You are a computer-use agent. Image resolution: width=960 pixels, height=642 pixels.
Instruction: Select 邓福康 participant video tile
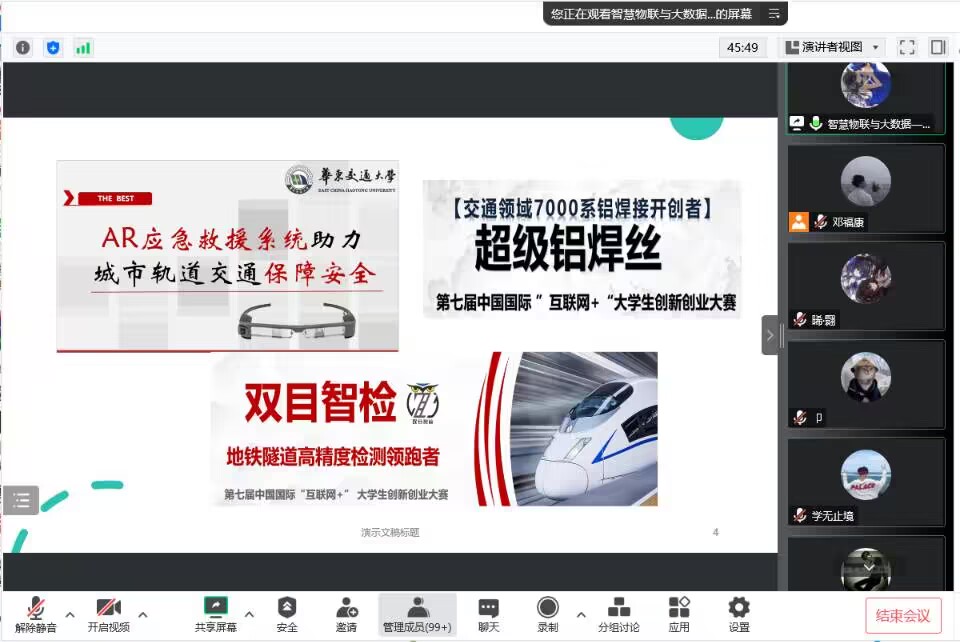point(865,189)
